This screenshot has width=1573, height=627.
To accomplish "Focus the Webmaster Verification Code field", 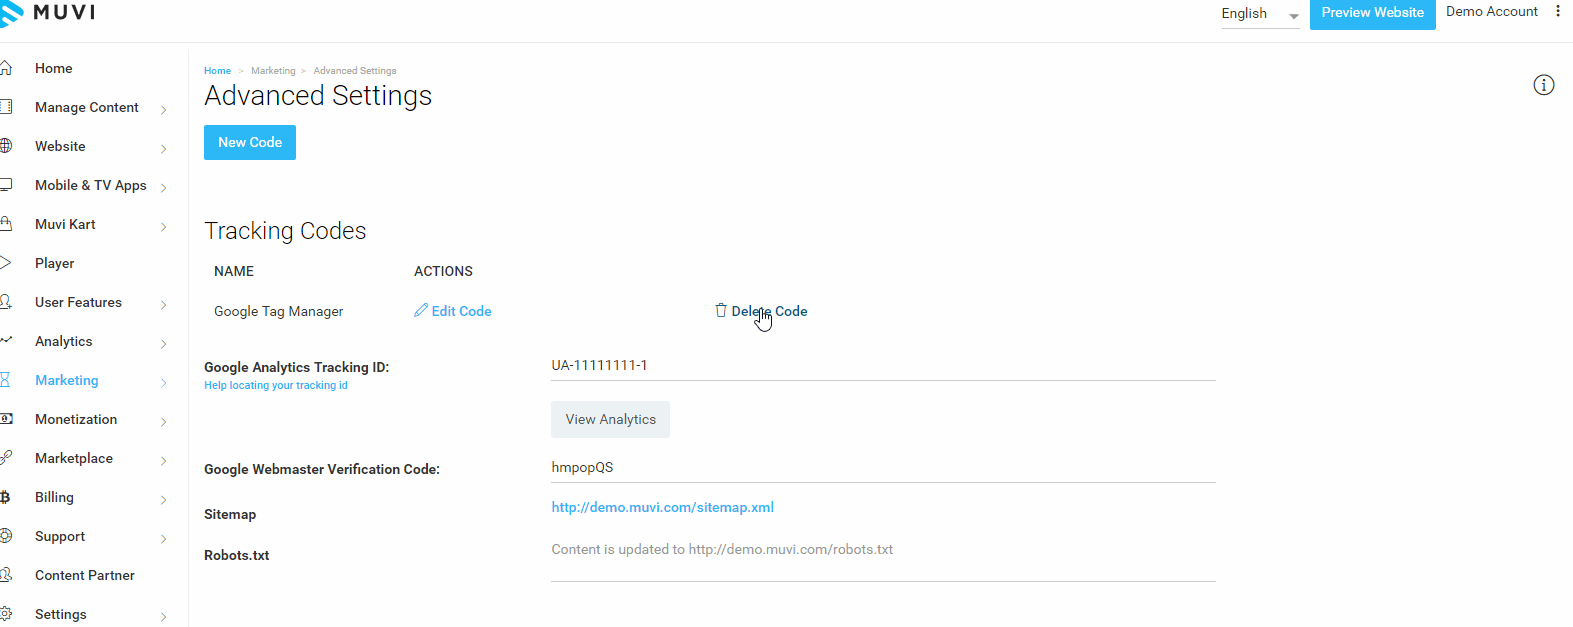I will point(883,467).
